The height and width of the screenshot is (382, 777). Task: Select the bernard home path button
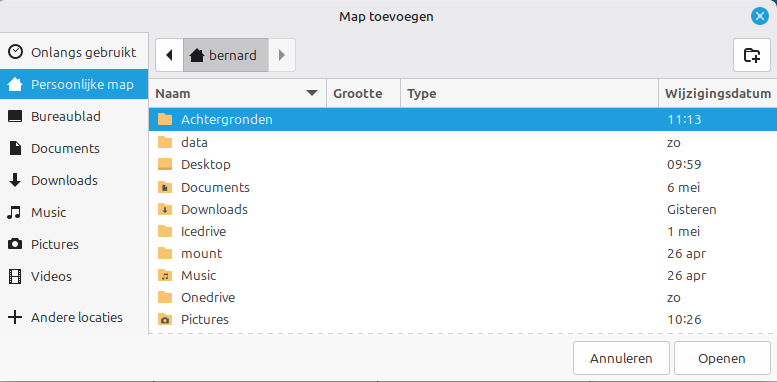(x=226, y=55)
